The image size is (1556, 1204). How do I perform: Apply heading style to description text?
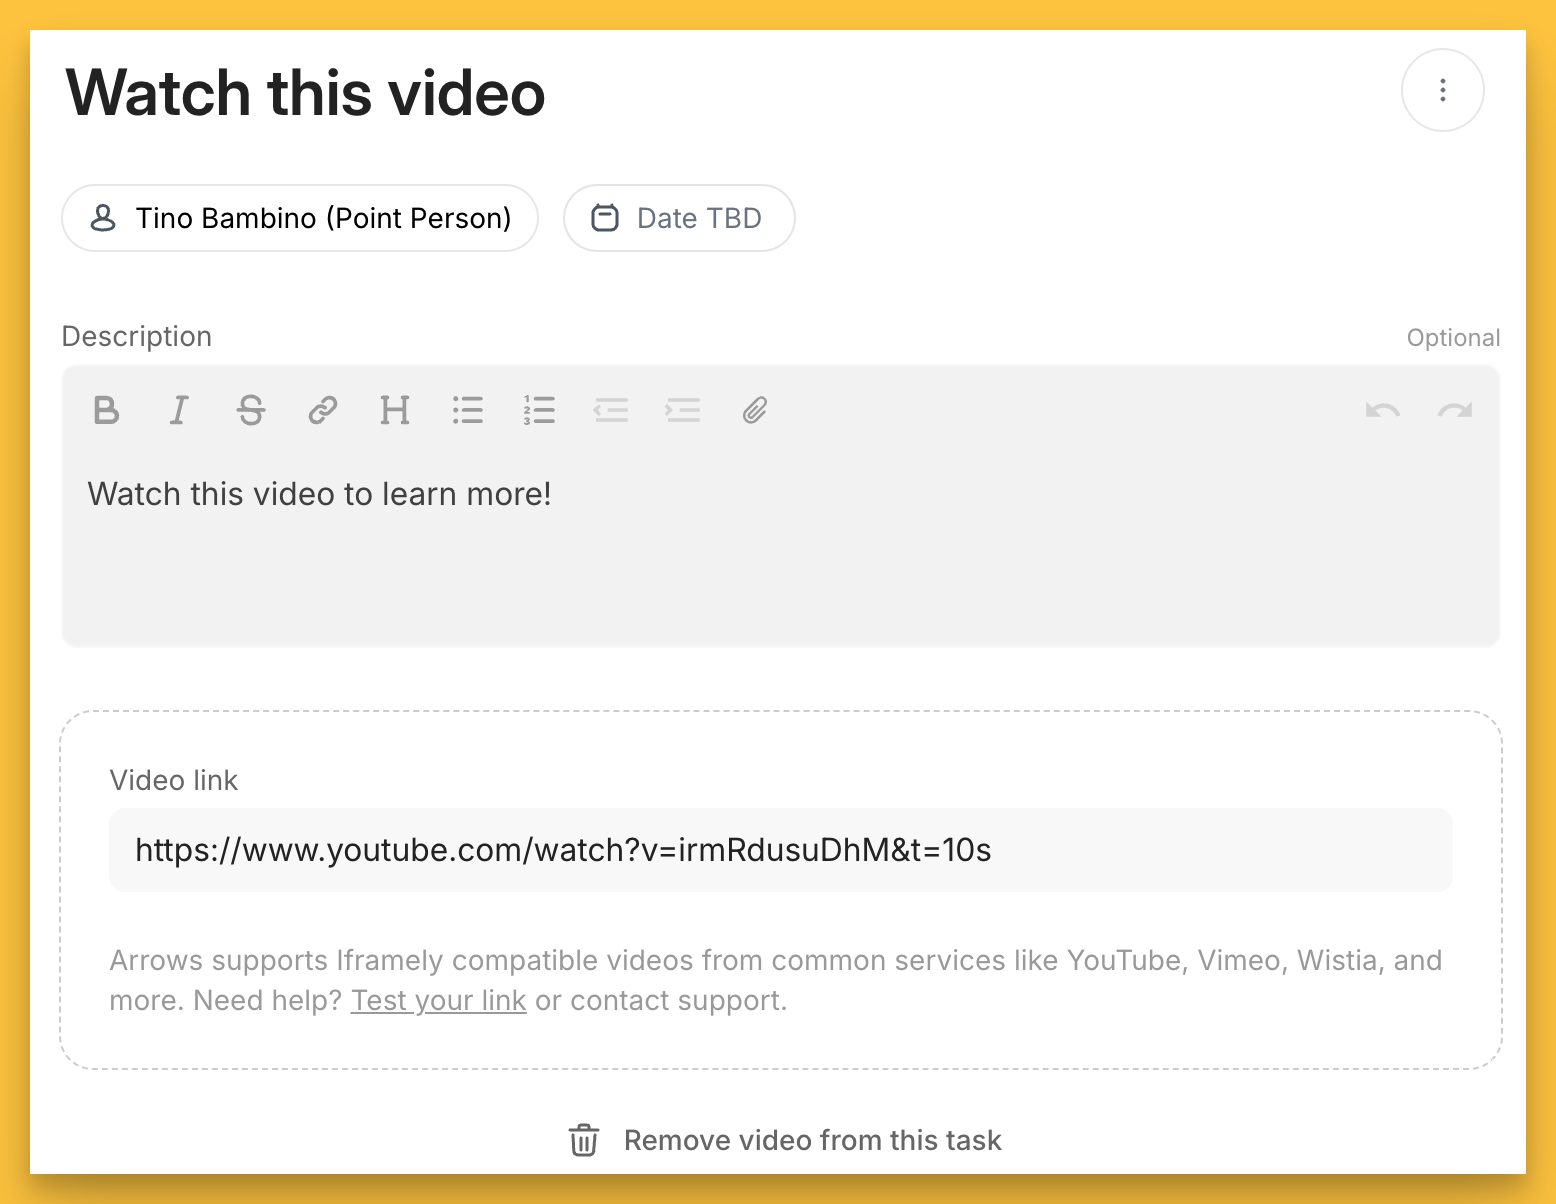tap(395, 411)
